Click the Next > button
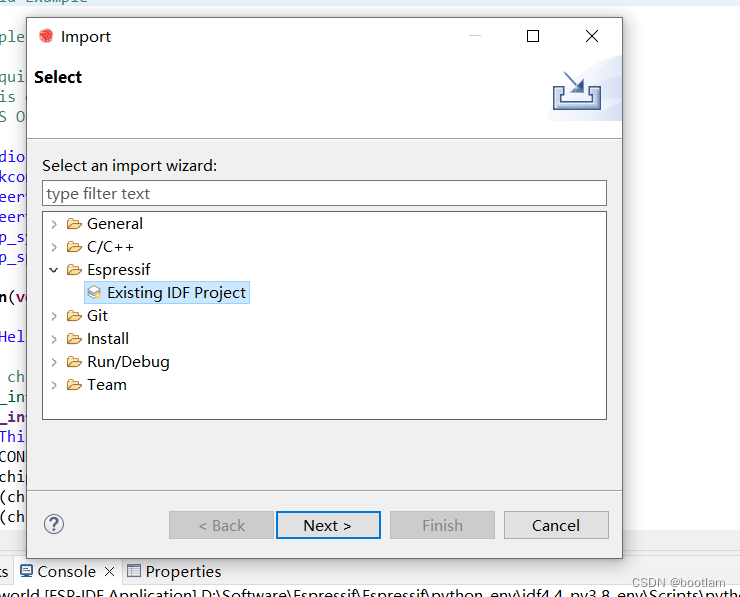 [328, 525]
